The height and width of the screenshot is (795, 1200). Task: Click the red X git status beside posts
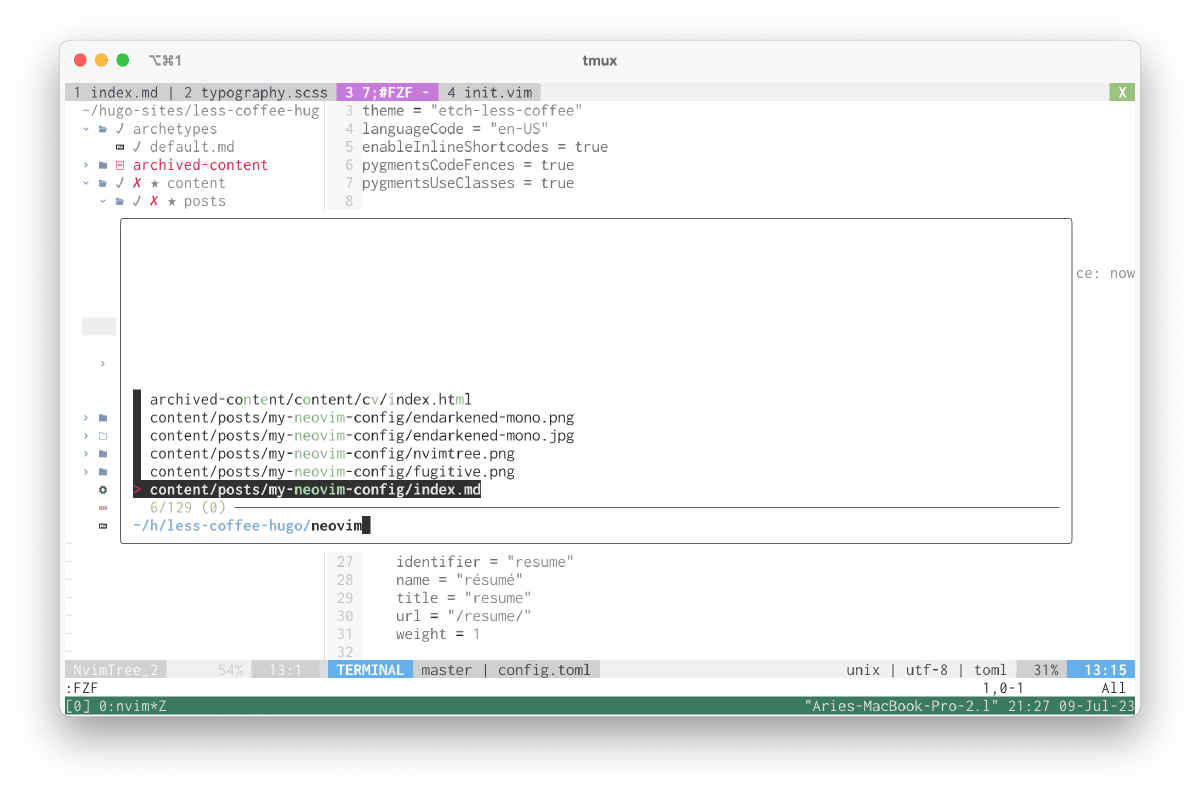pos(154,201)
